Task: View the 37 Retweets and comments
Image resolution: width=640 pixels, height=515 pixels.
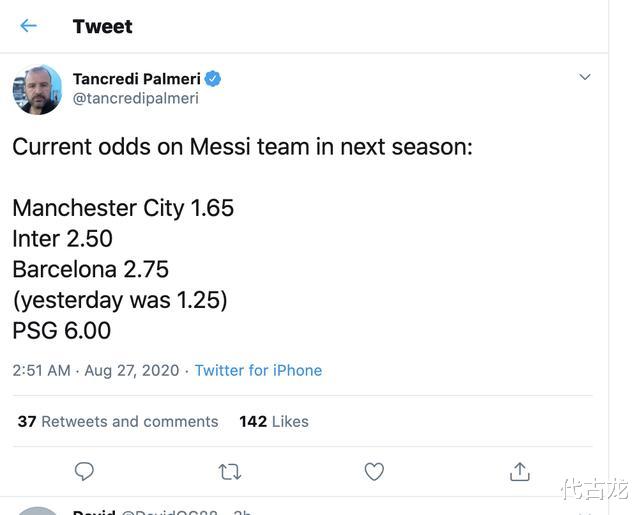Action: 118,421
